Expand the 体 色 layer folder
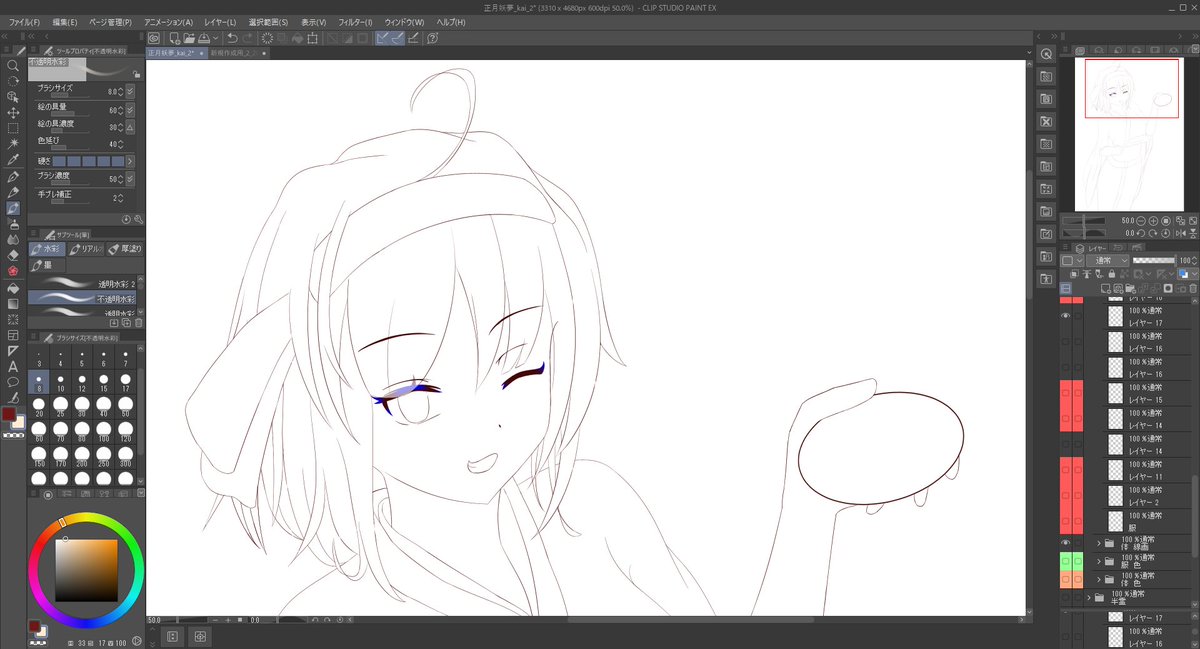This screenshot has height=649, width=1200. point(1099,579)
